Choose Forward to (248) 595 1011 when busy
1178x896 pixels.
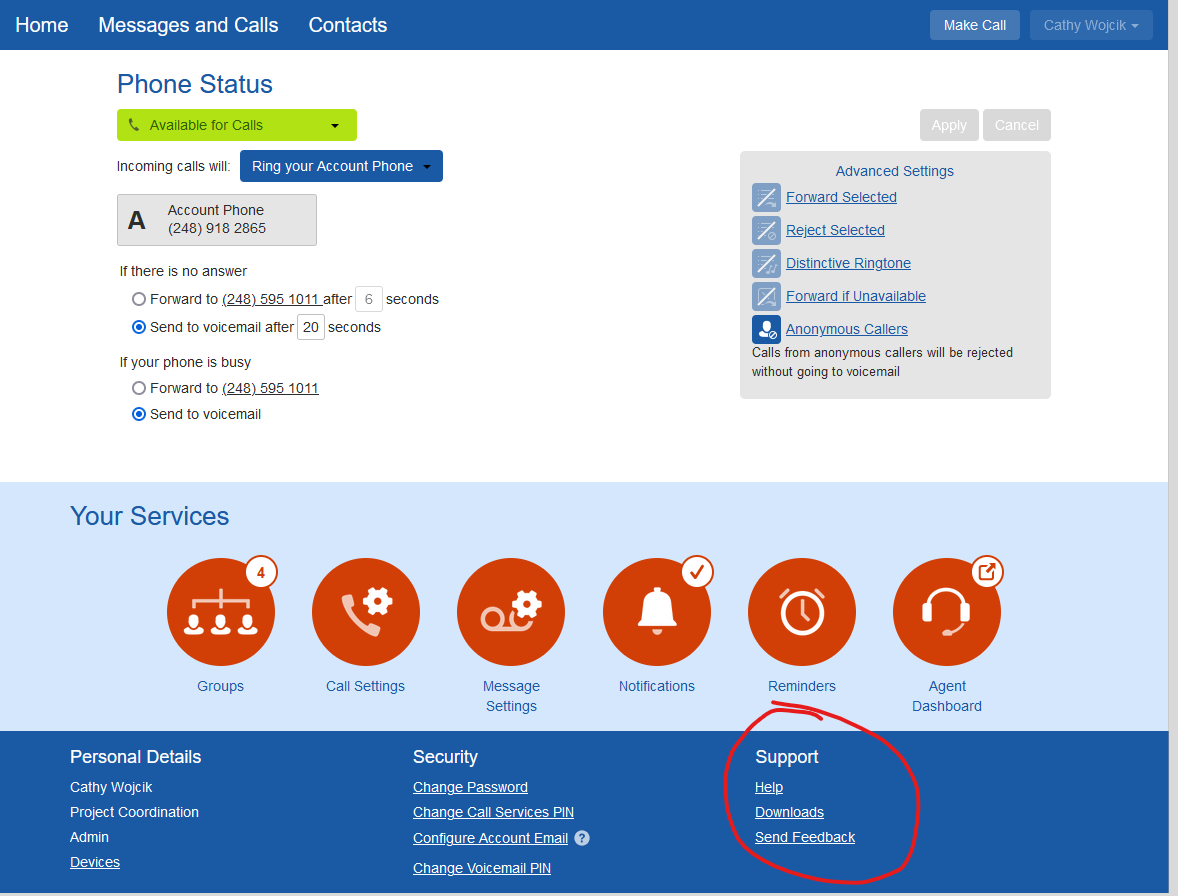click(138, 388)
